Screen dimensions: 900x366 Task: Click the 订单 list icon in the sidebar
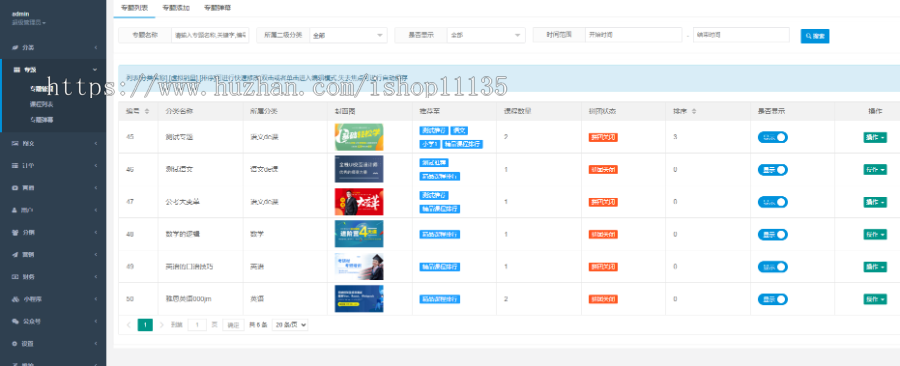[x=15, y=165]
